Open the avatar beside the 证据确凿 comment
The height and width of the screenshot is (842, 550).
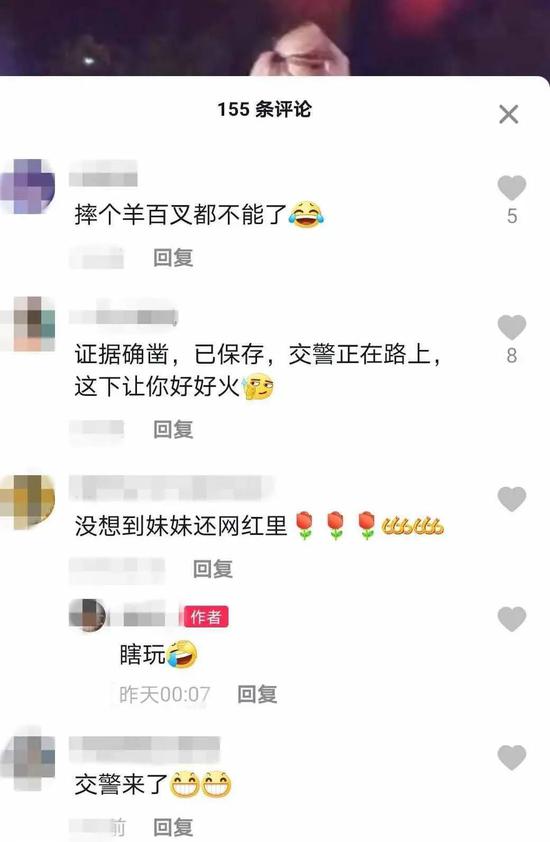[x=28, y=324]
